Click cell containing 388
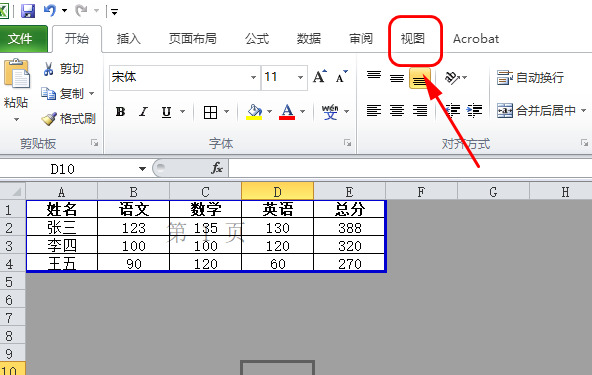This screenshot has height=375, width=592. pyautogui.click(x=350, y=228)
